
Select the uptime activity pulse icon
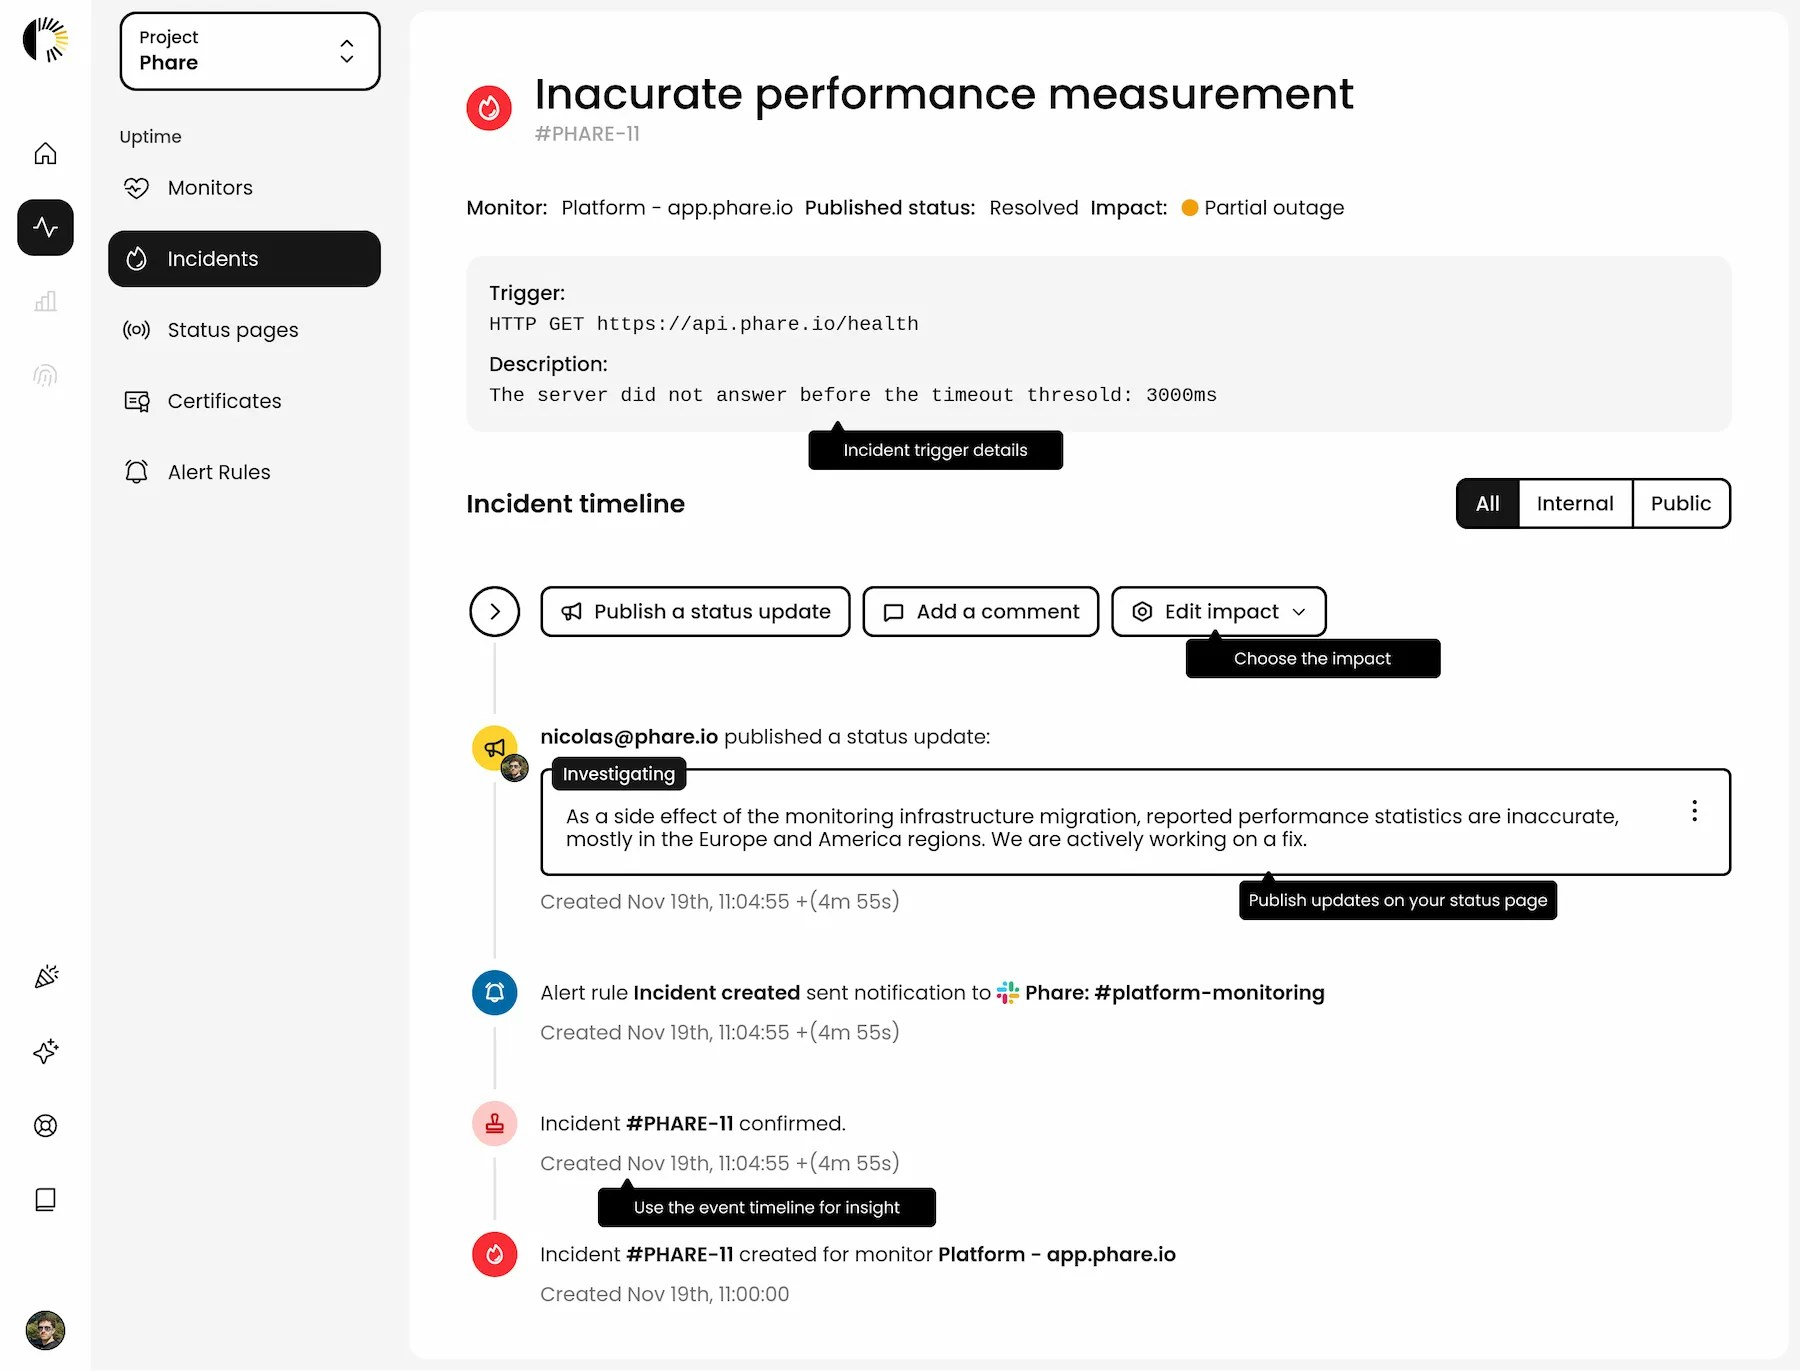(x=45, y=227)
